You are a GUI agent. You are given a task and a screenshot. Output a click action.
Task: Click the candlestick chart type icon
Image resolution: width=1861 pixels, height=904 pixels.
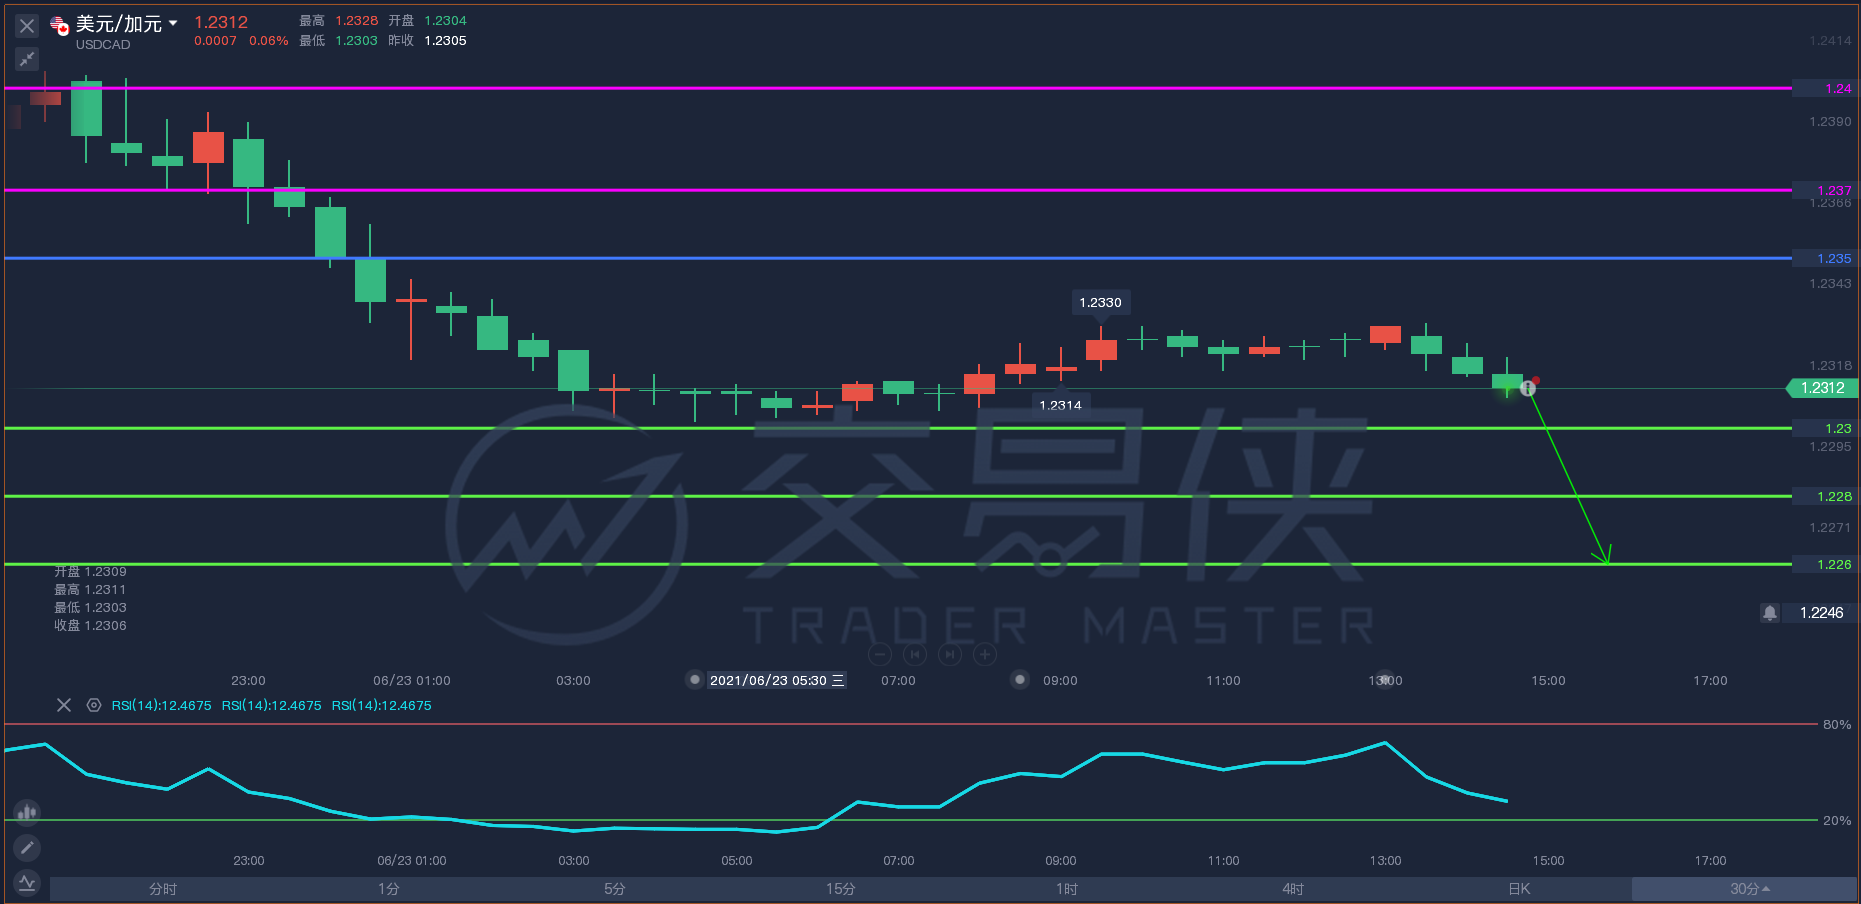[27, 812]
